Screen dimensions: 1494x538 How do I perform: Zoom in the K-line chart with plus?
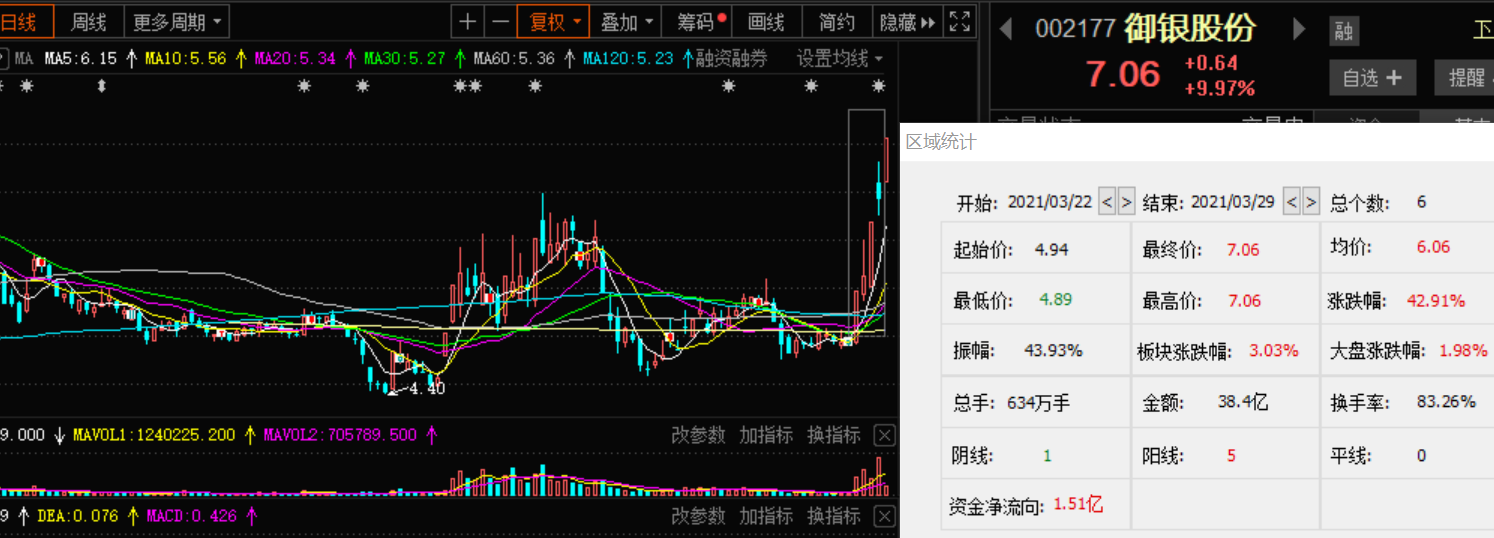click(x=467, y=21)
